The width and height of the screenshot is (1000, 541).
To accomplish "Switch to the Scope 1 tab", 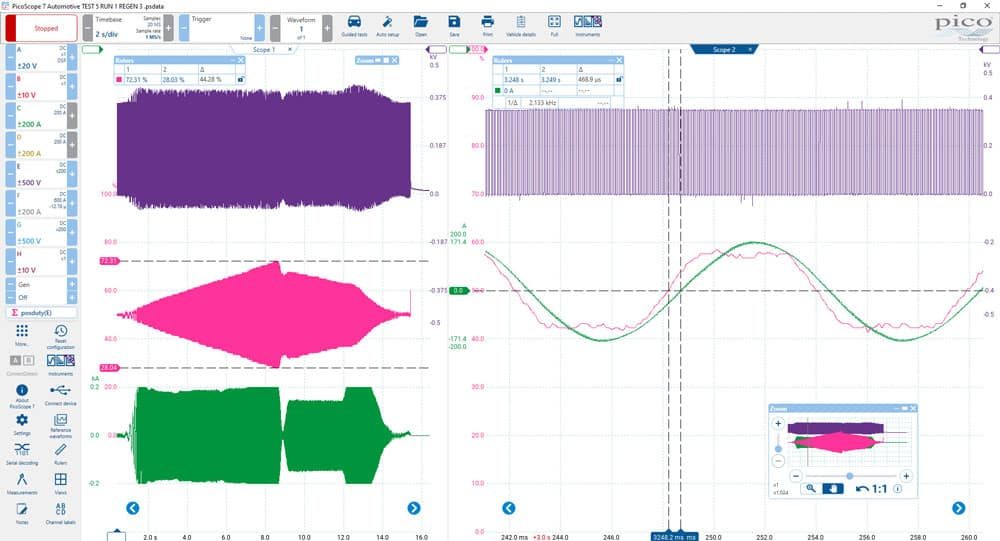I will click(264, 49).
